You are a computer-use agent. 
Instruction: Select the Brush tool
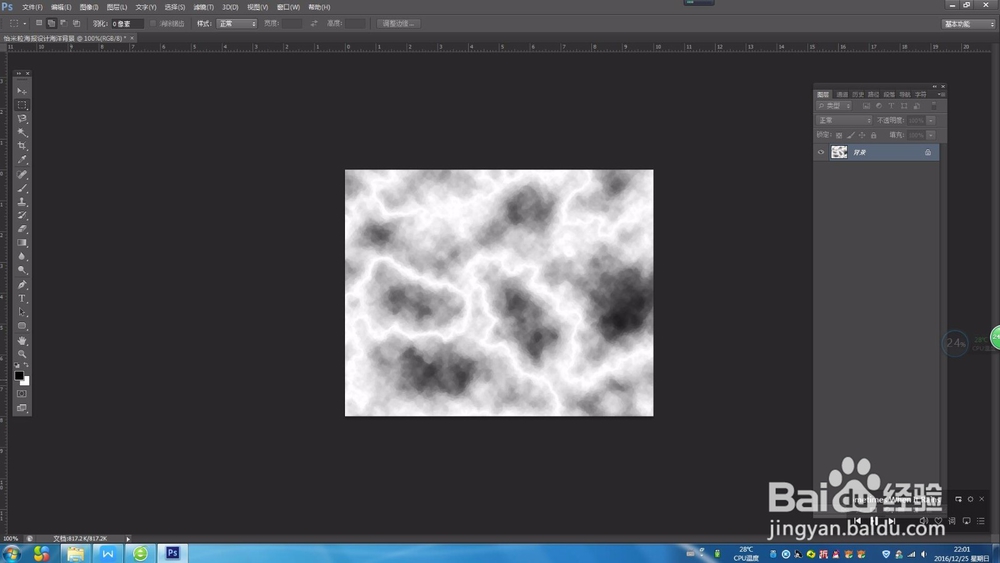tap(22, 188)
